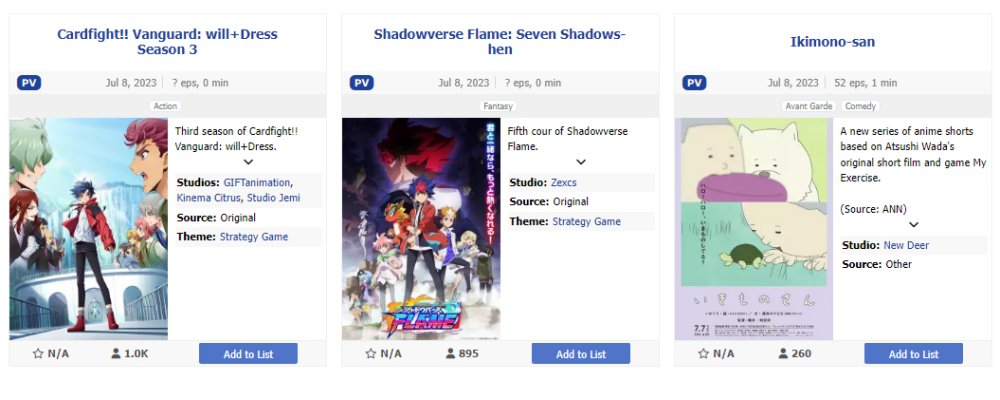Screen dimensions: 1000x400
Task: Select the Avant Garde genre tag
Action: tap(809, 106)
